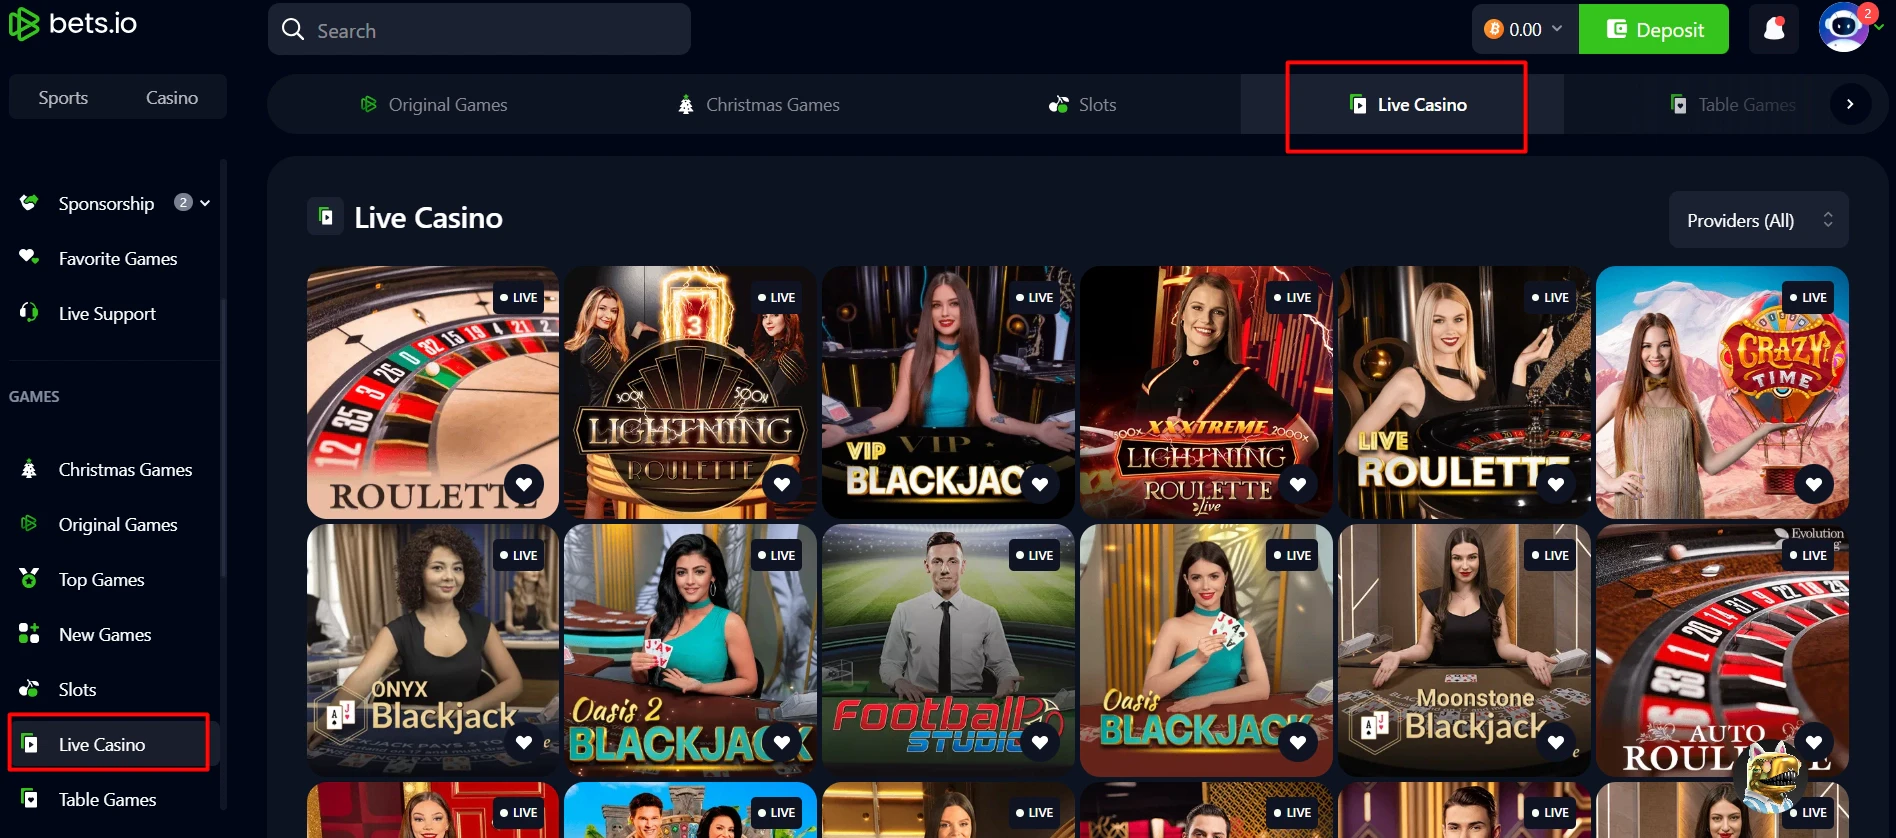Open the profile menu chevron
1896x838 pixels.
coord(1878,28)
